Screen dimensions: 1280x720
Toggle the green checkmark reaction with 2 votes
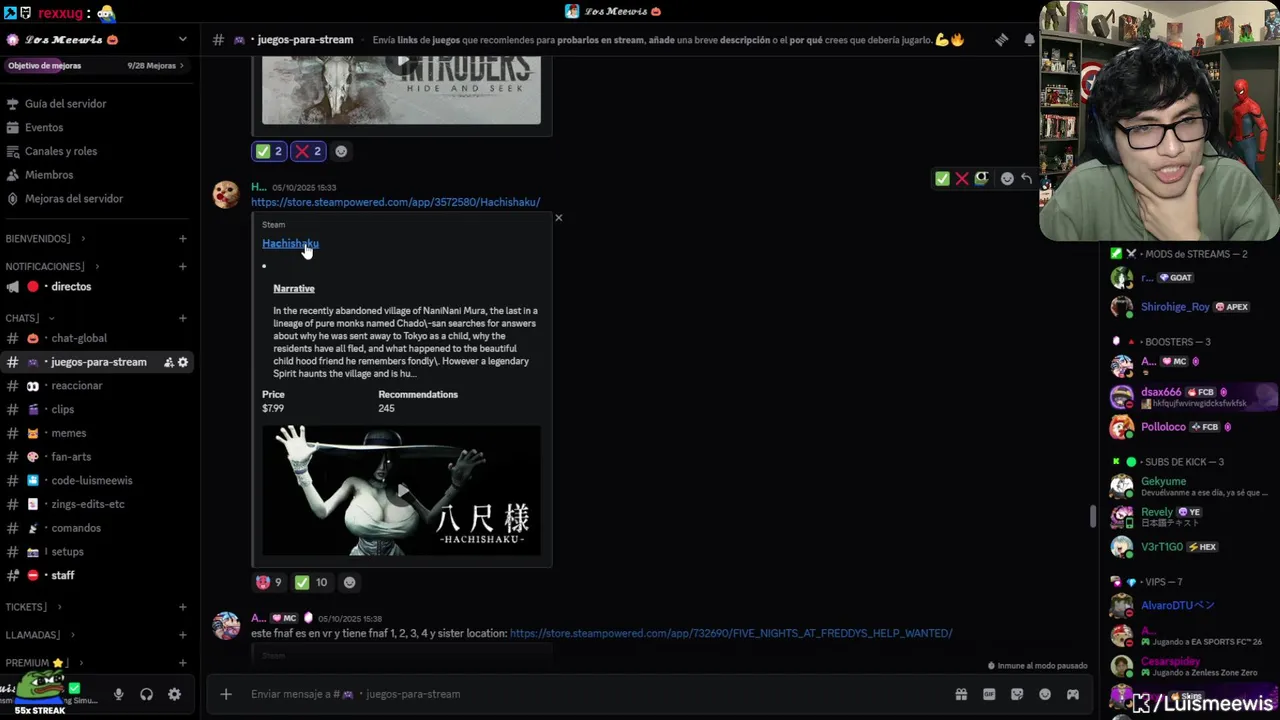pyautogui.click(x=269, y=151)
